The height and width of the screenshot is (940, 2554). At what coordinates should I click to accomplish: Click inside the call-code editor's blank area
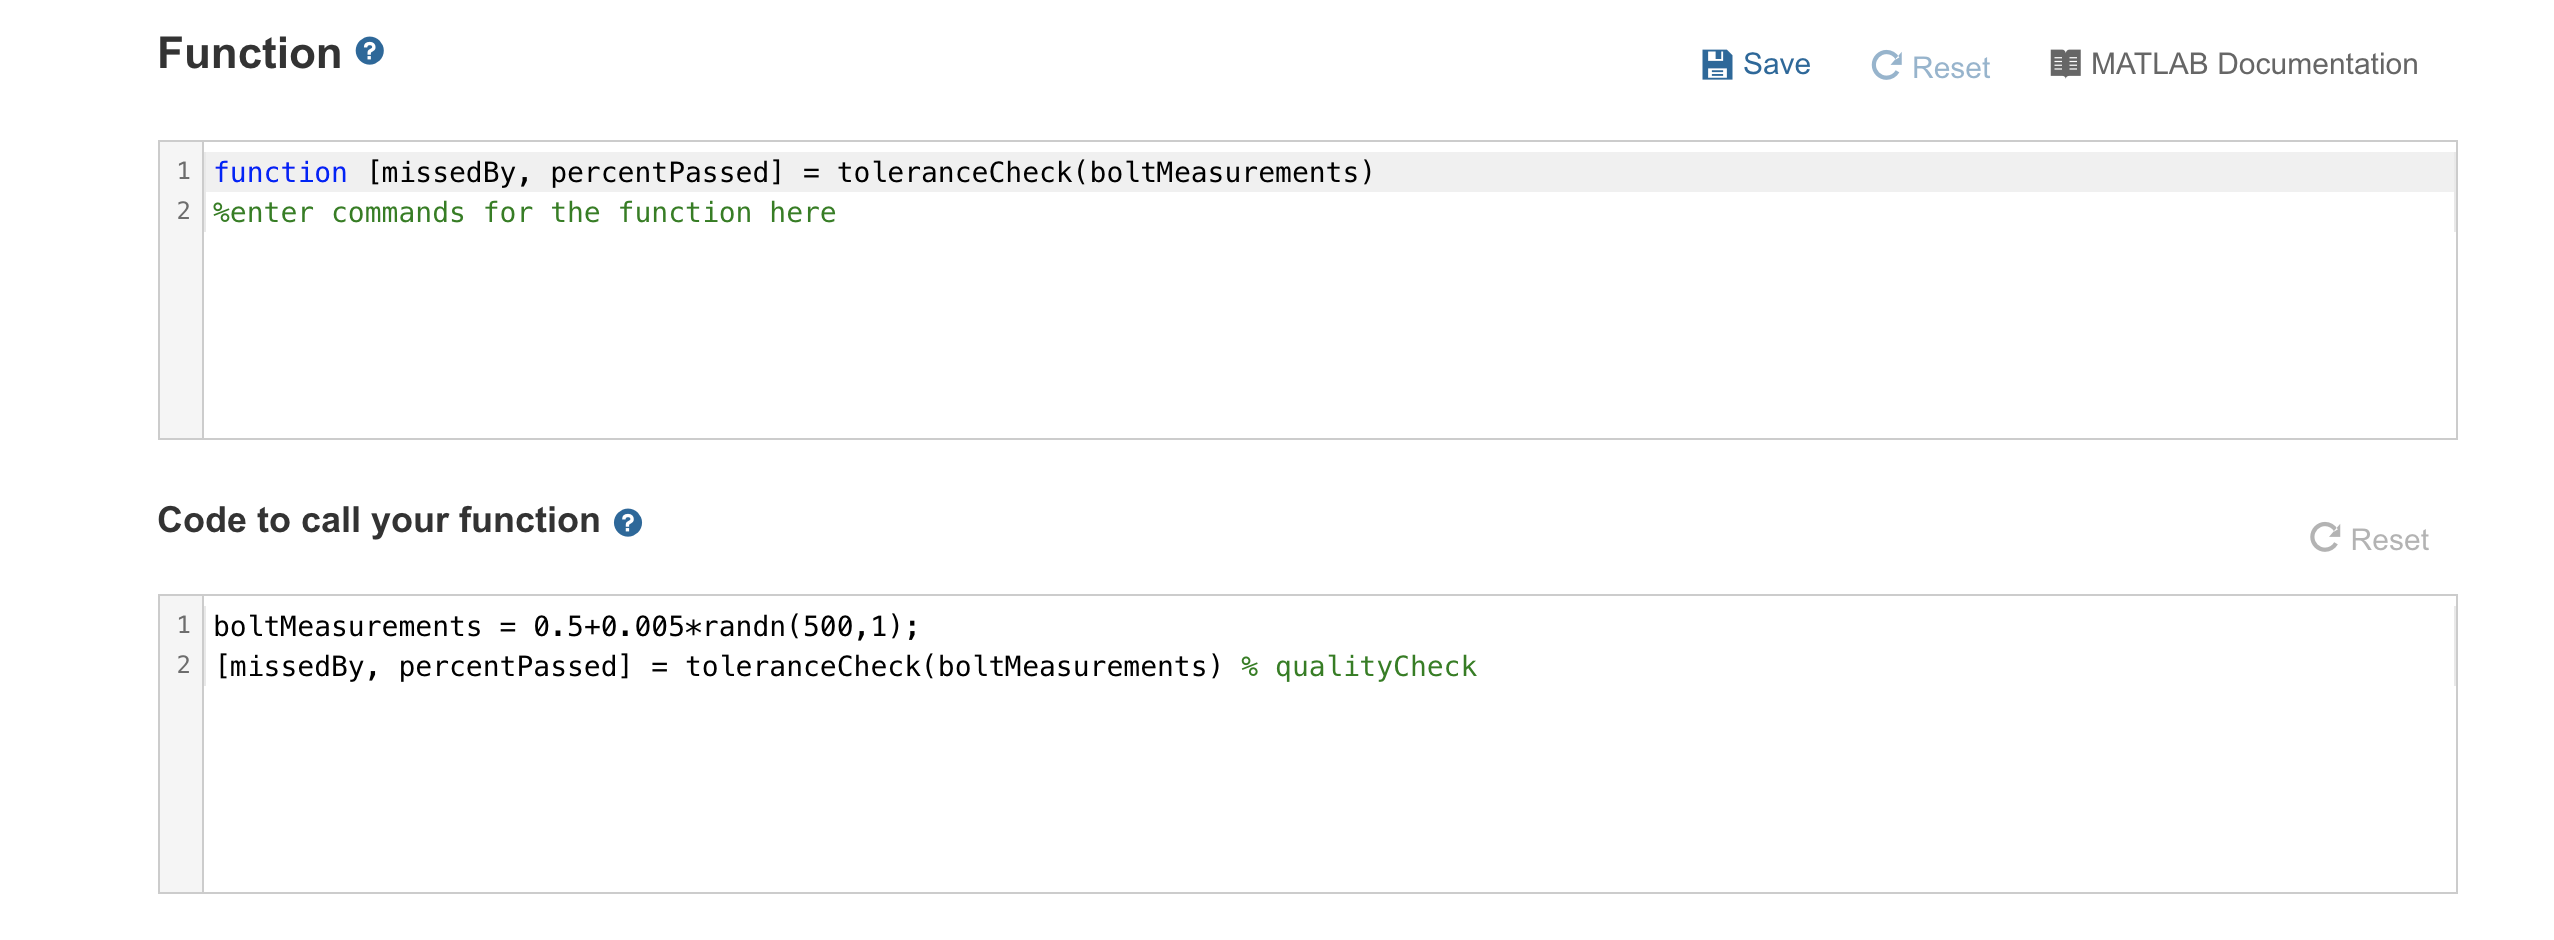(1330, 790)
